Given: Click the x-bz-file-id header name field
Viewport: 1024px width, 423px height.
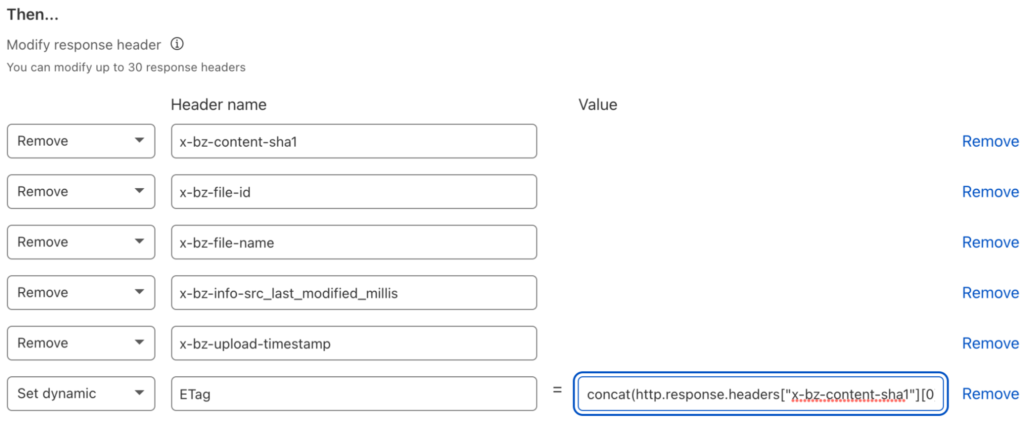Looking at the screenshot, I should tap(353, 192).
